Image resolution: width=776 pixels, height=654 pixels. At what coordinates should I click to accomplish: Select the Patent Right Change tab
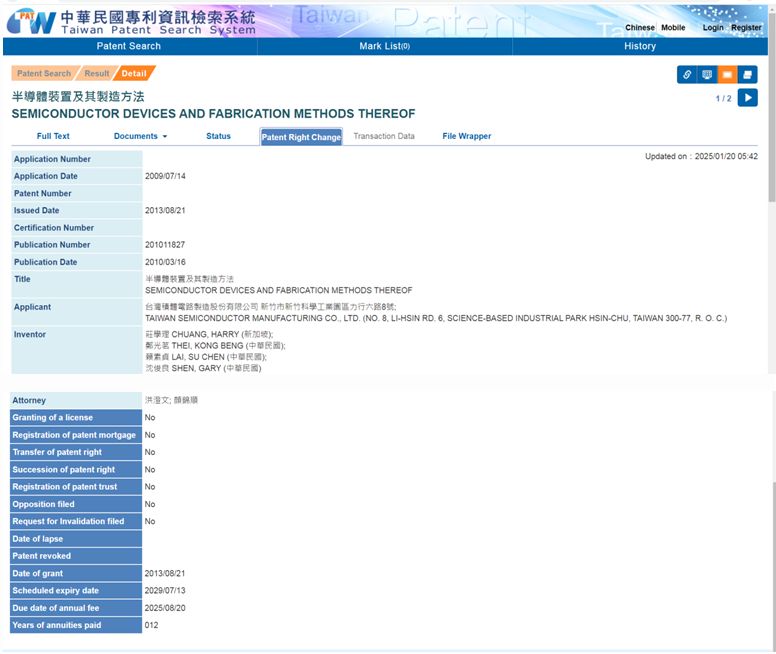[x=301, y=137]
